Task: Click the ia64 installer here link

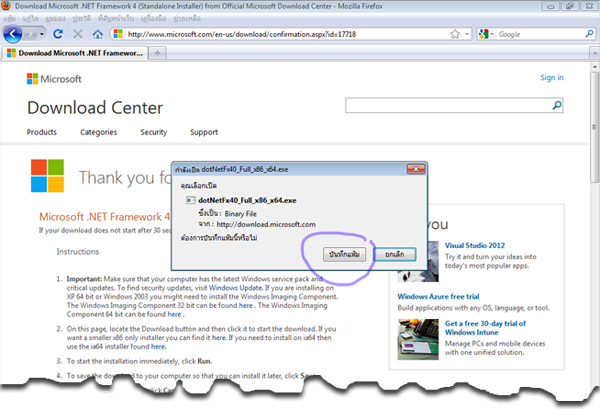Action: click(158, 346)
